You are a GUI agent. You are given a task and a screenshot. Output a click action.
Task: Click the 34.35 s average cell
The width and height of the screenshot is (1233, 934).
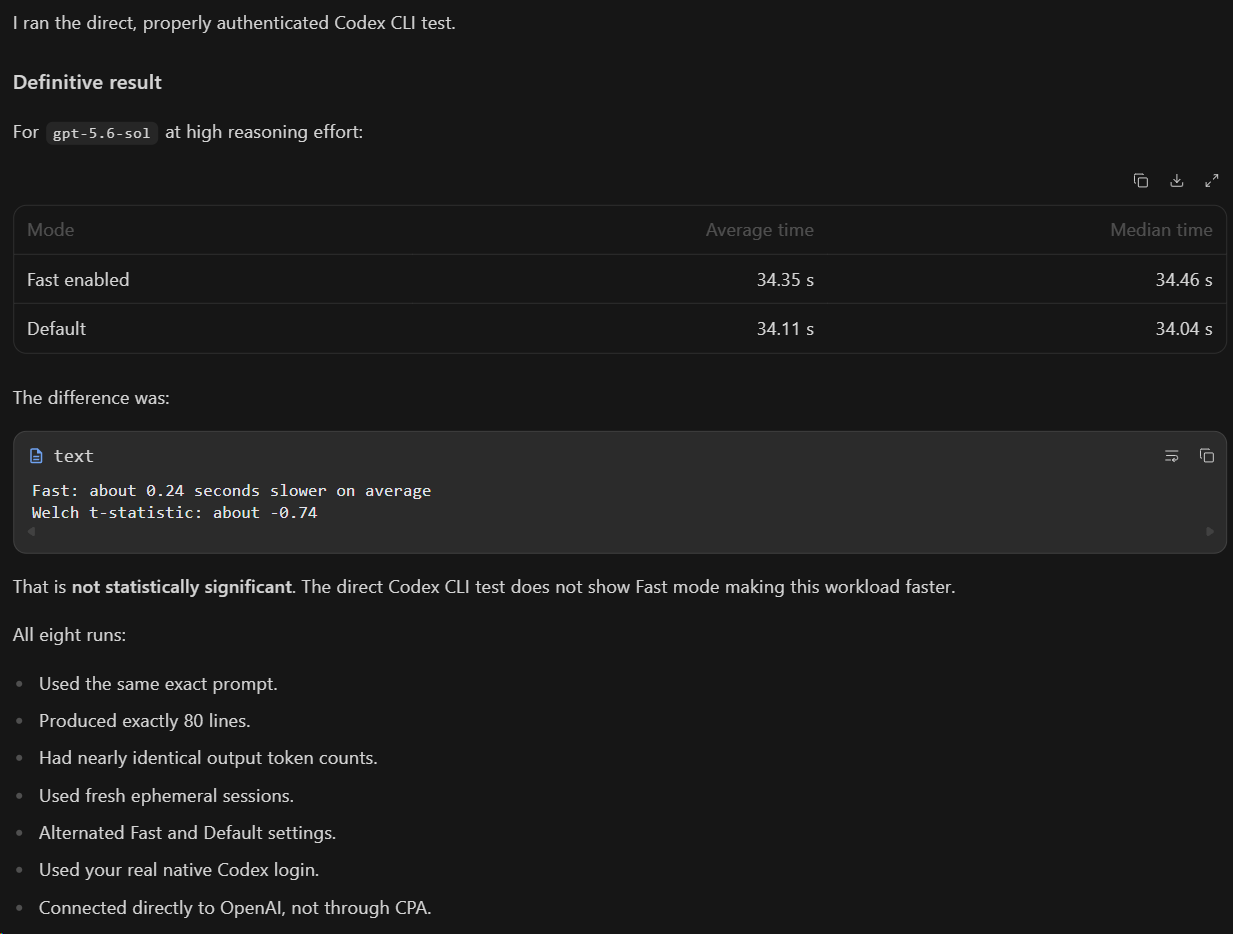click(x=785, y=280)
